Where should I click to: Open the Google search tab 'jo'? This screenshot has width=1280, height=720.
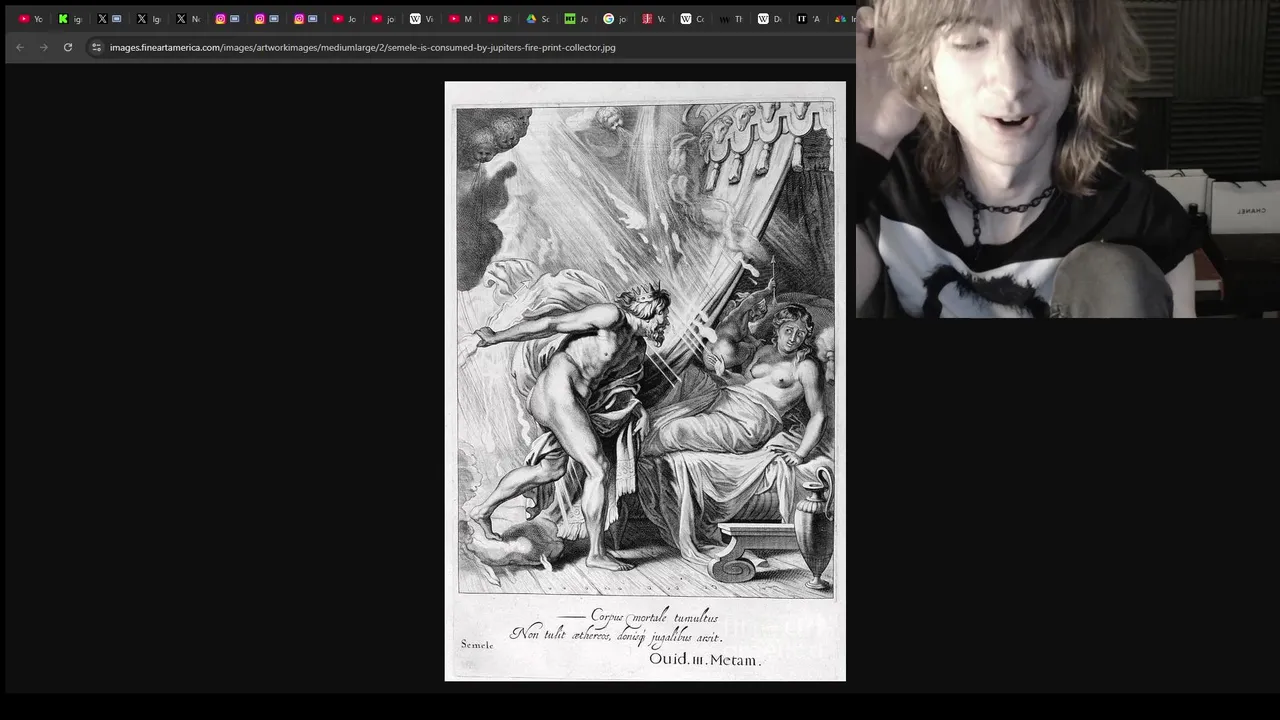616,19
